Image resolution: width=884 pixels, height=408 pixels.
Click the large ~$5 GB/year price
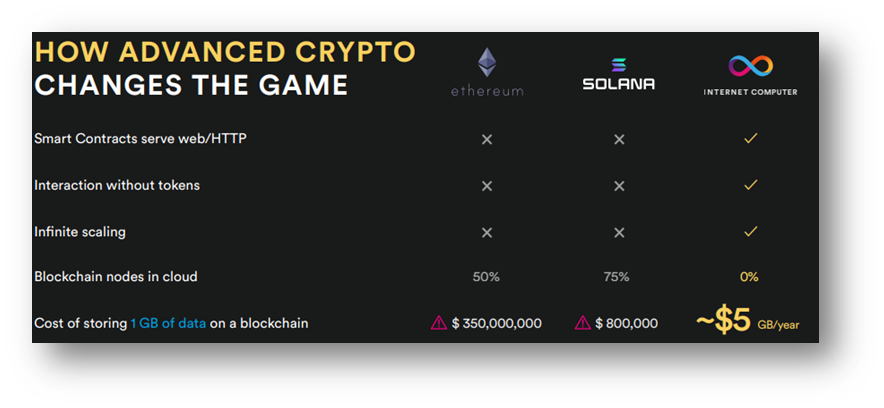[747, 321]
